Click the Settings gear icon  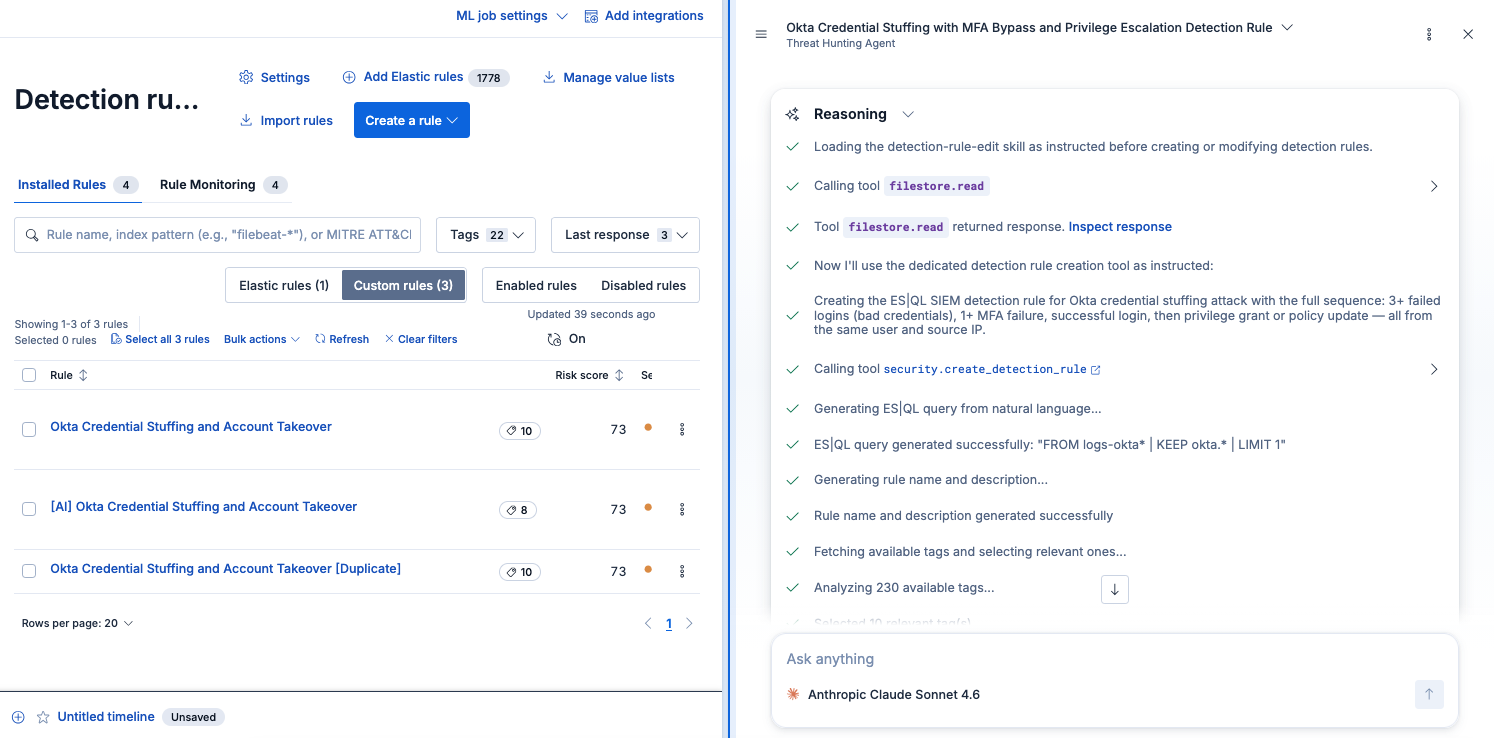pyautogui.click(x=246, y=77)
